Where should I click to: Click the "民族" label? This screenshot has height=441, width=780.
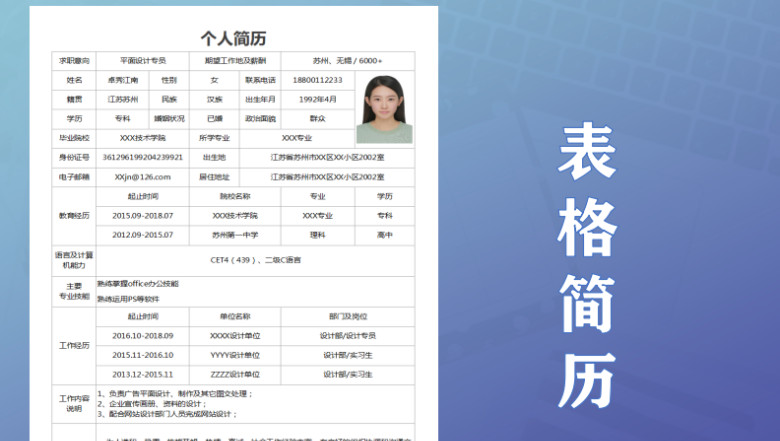[169, 99]
